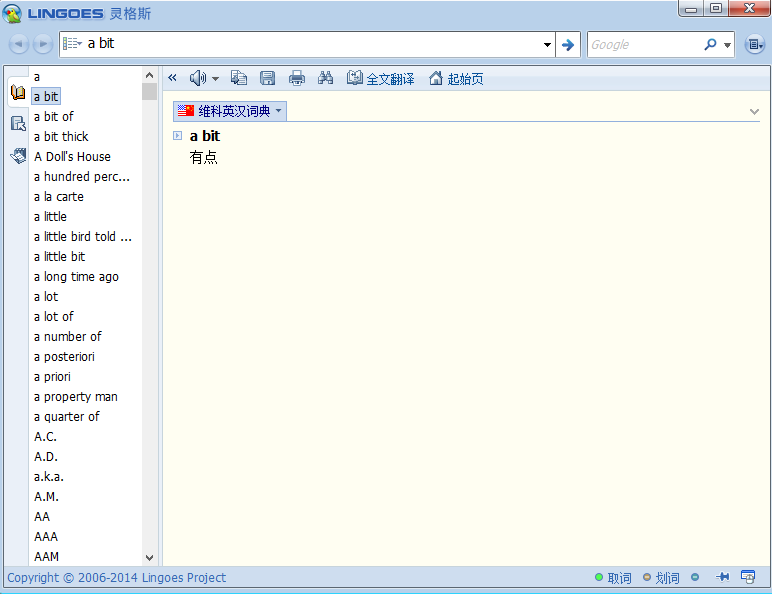Expand the a bit entry triangle
This screenshot has height=594, width=772.
[x=177, y=136]
